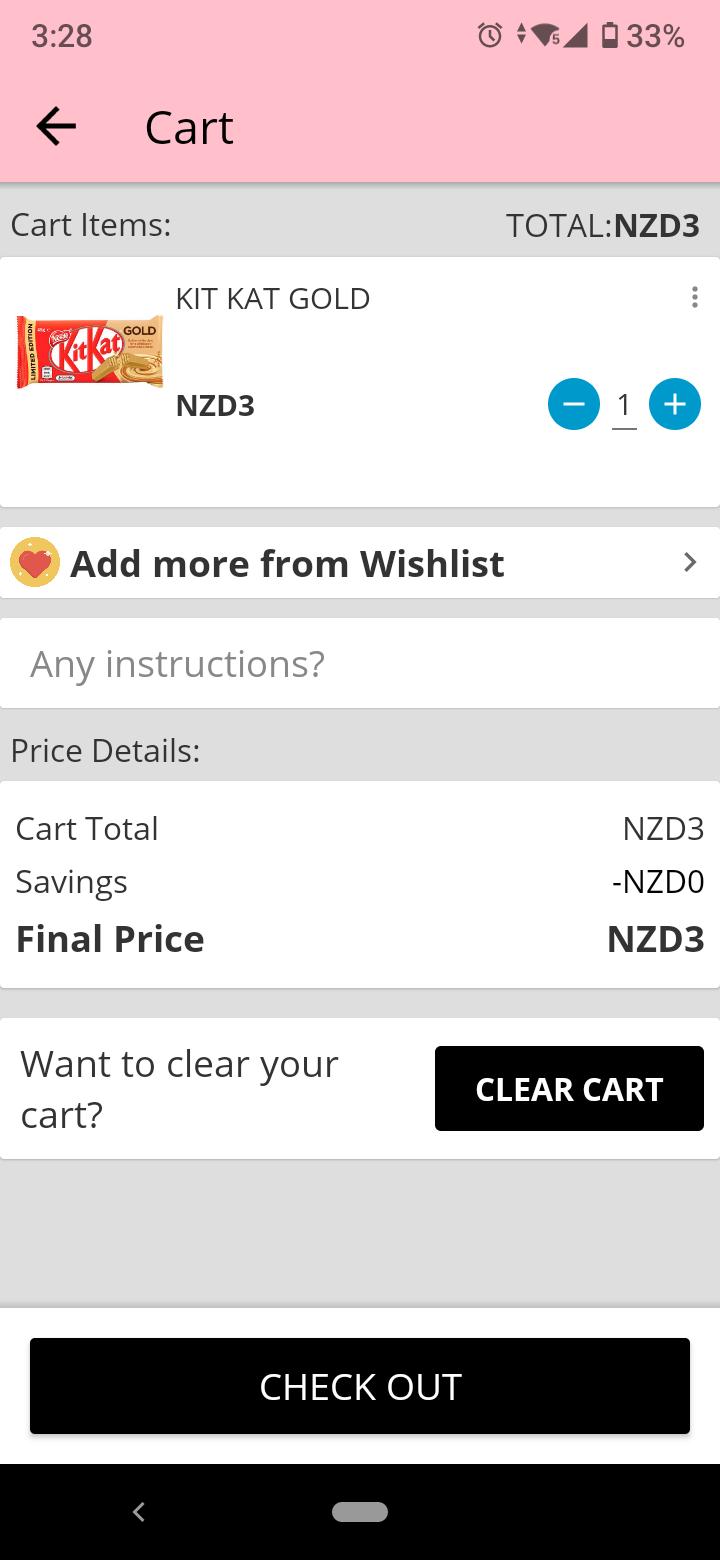Tap the Cart page title

(x=189, y=127)
